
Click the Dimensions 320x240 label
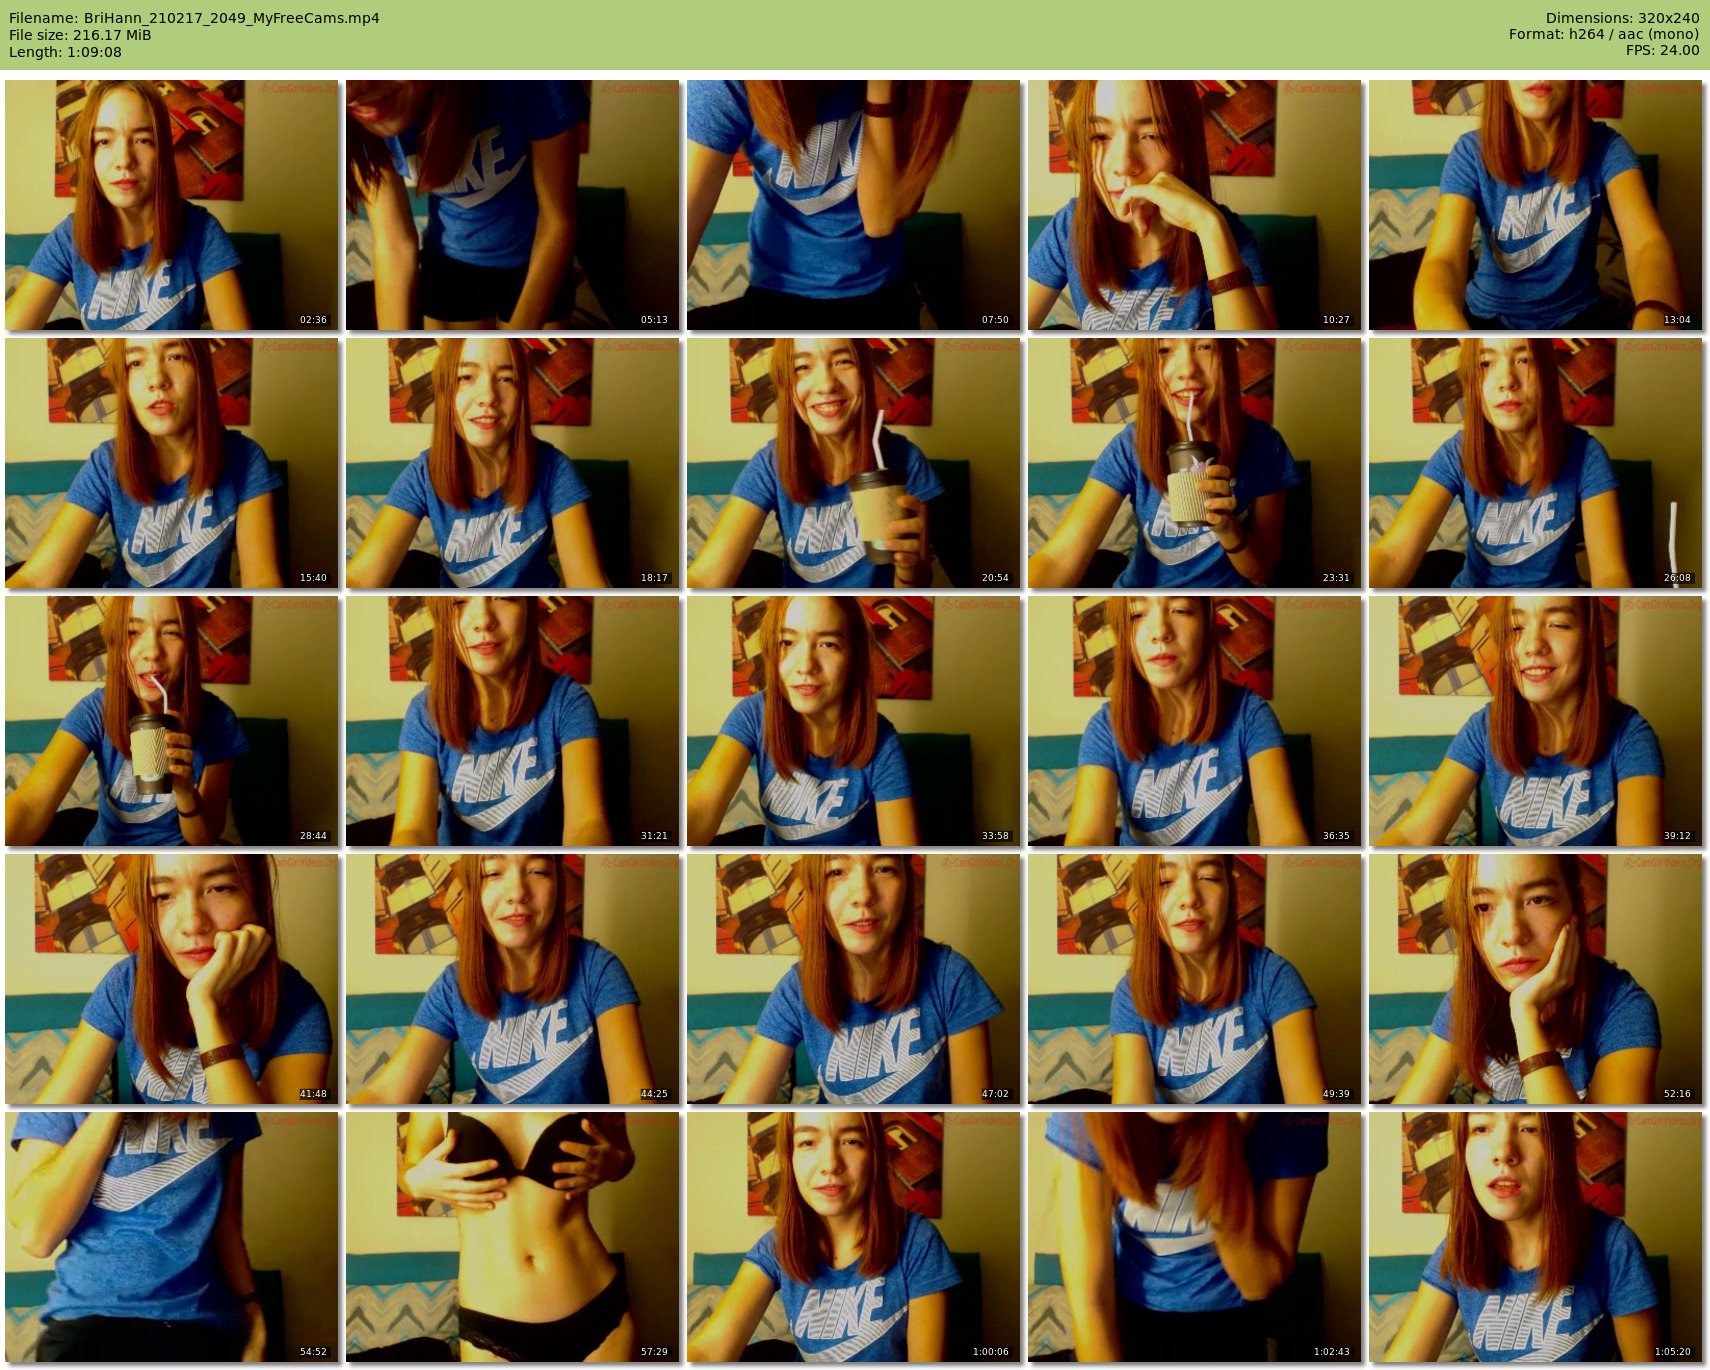(1622, 18)
